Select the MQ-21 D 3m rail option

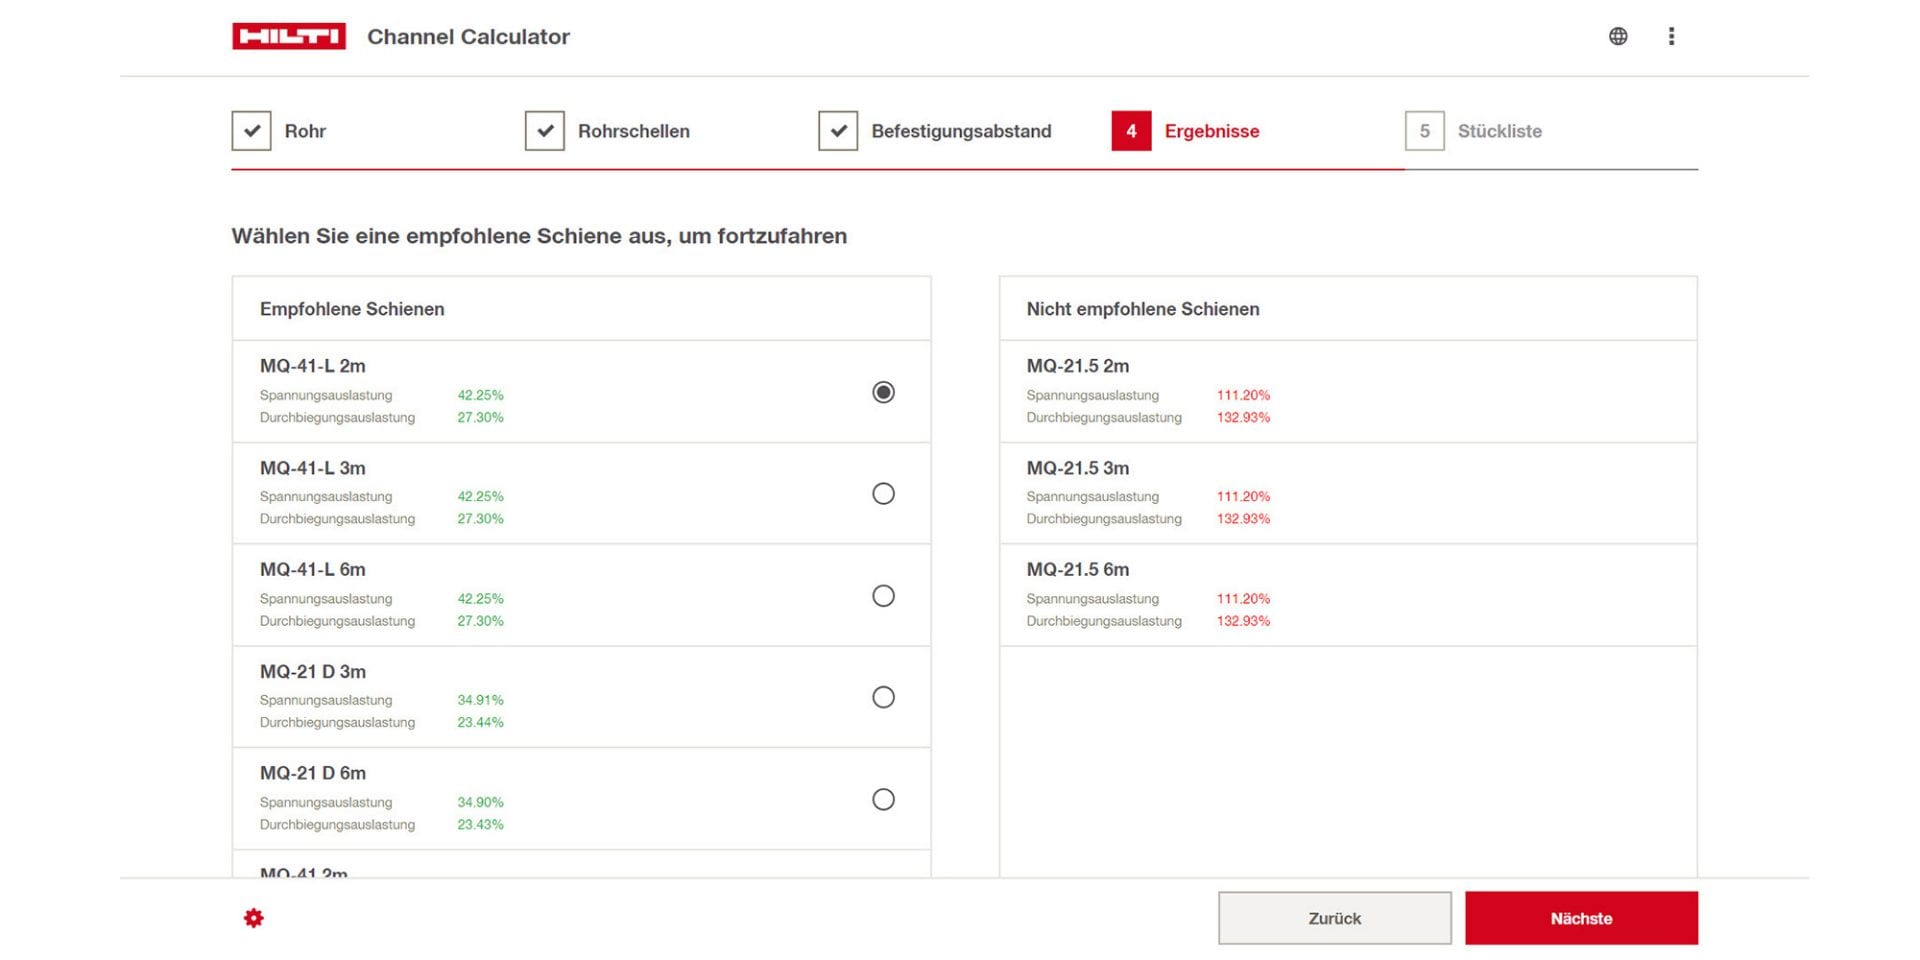[883, 697]
